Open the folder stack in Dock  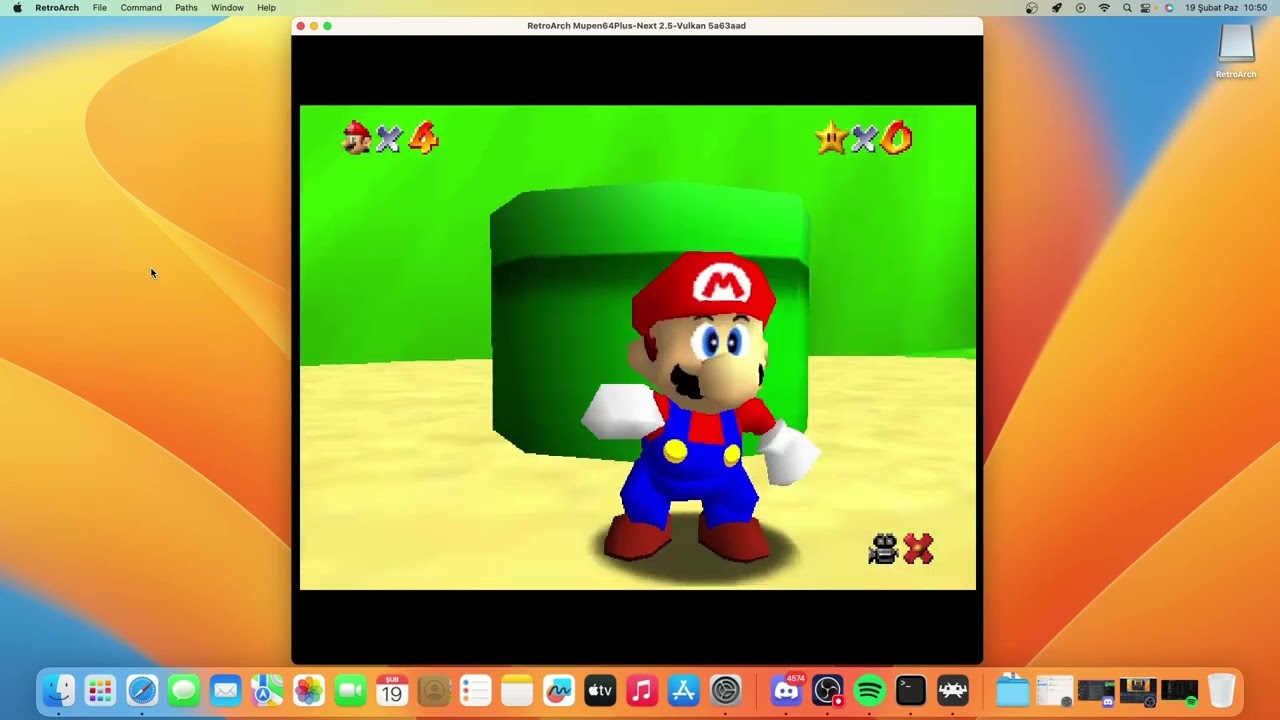[x=1013, y=690]
